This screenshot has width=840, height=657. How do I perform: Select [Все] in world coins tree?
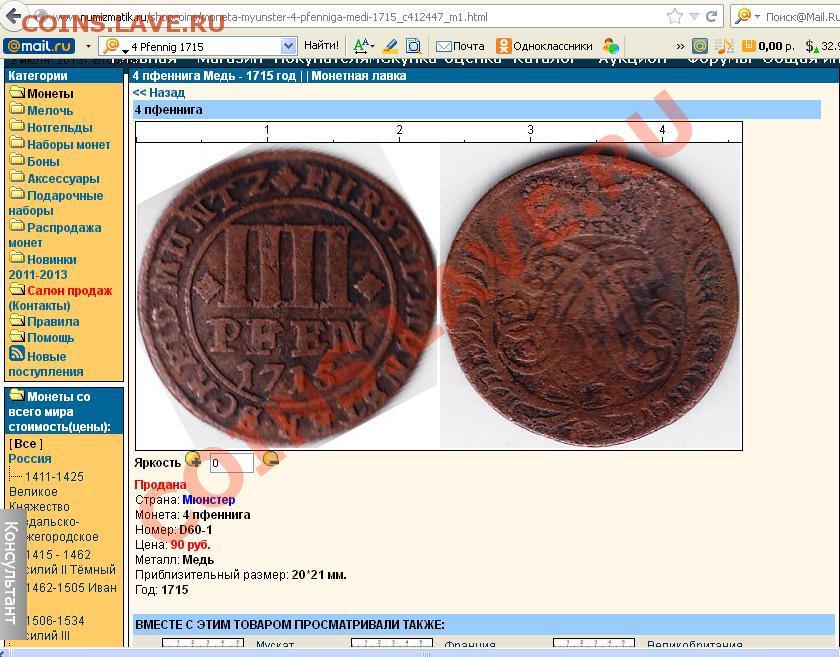coord(26,444)
